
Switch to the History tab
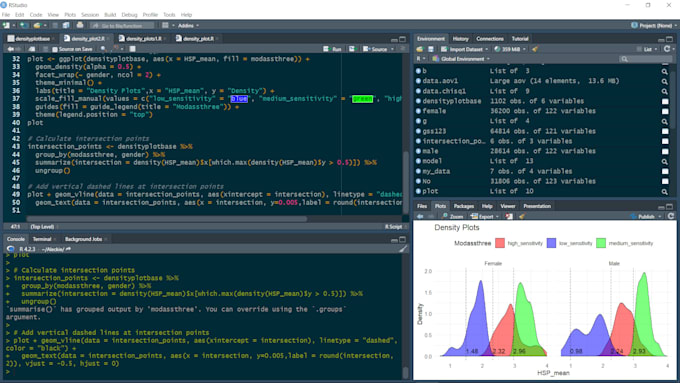coord(461,39)
